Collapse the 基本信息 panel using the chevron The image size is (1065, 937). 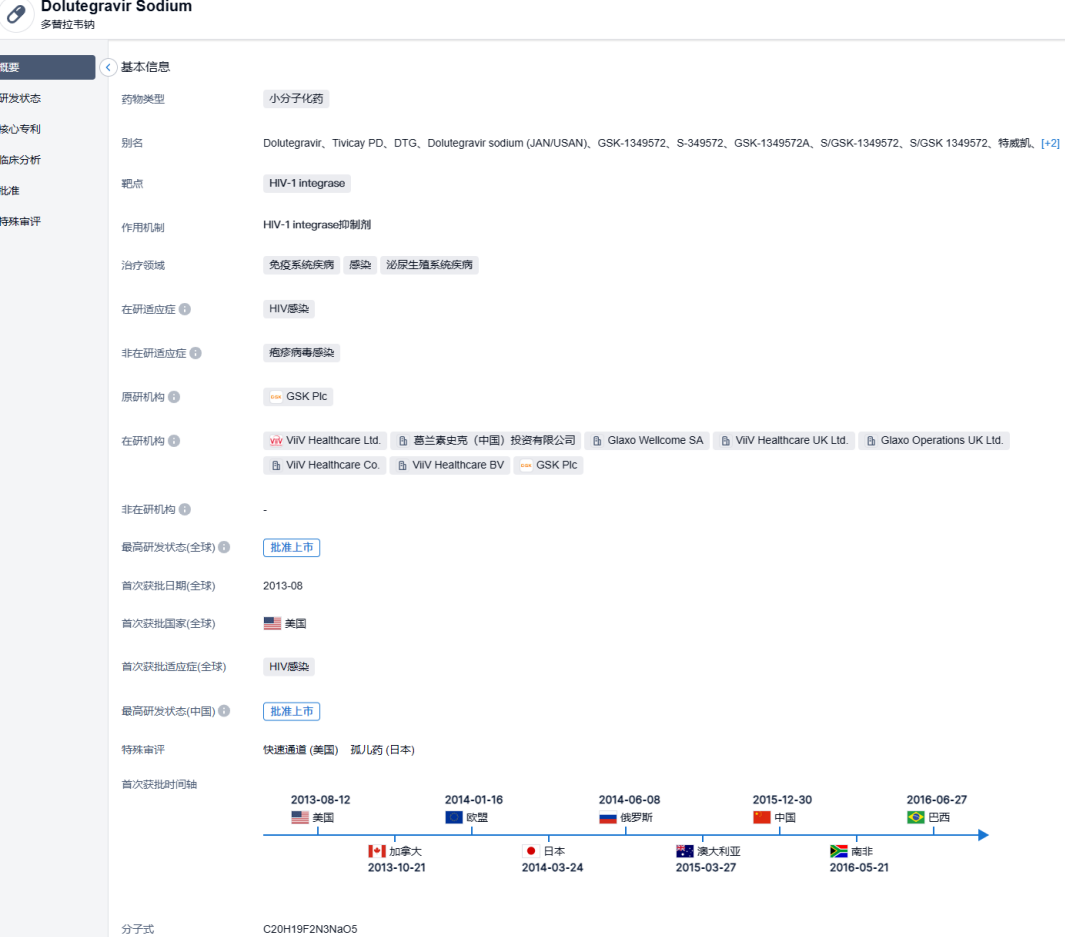(x=107, y=66)
